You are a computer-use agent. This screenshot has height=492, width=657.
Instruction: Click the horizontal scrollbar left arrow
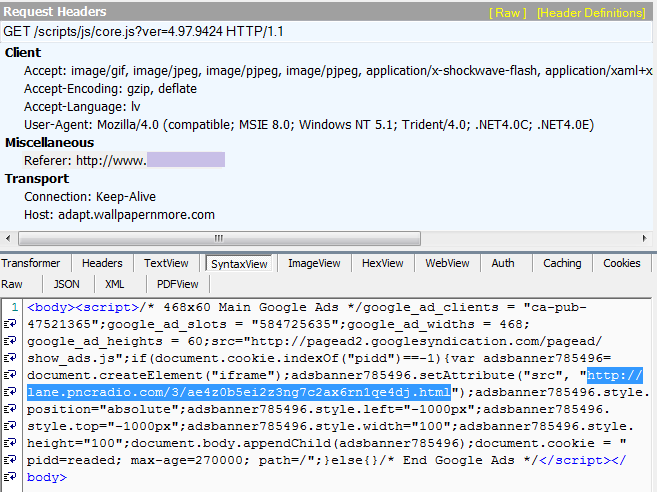point(8,238)
